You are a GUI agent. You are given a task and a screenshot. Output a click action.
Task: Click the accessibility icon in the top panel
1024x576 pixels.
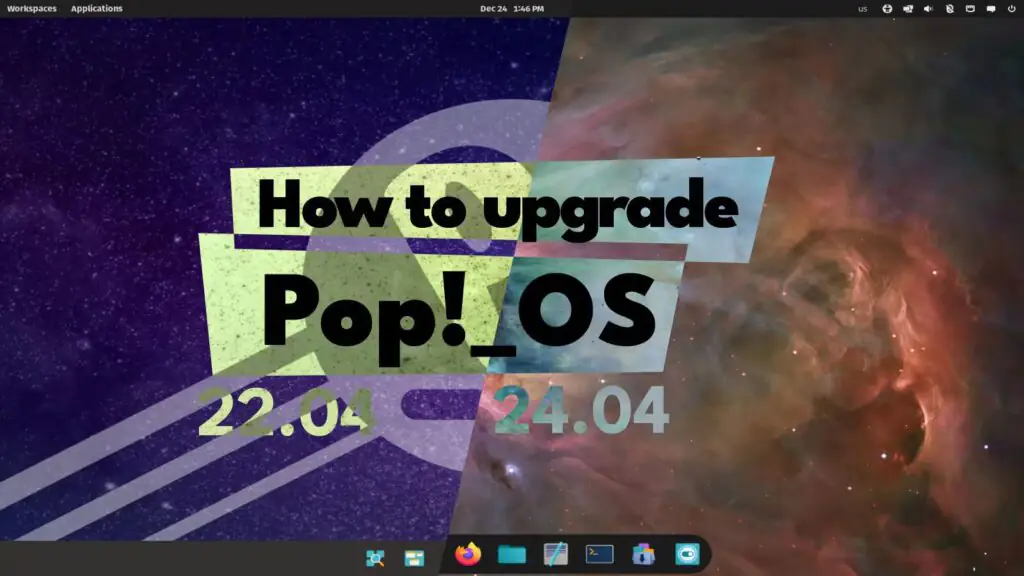coord(887,9)
